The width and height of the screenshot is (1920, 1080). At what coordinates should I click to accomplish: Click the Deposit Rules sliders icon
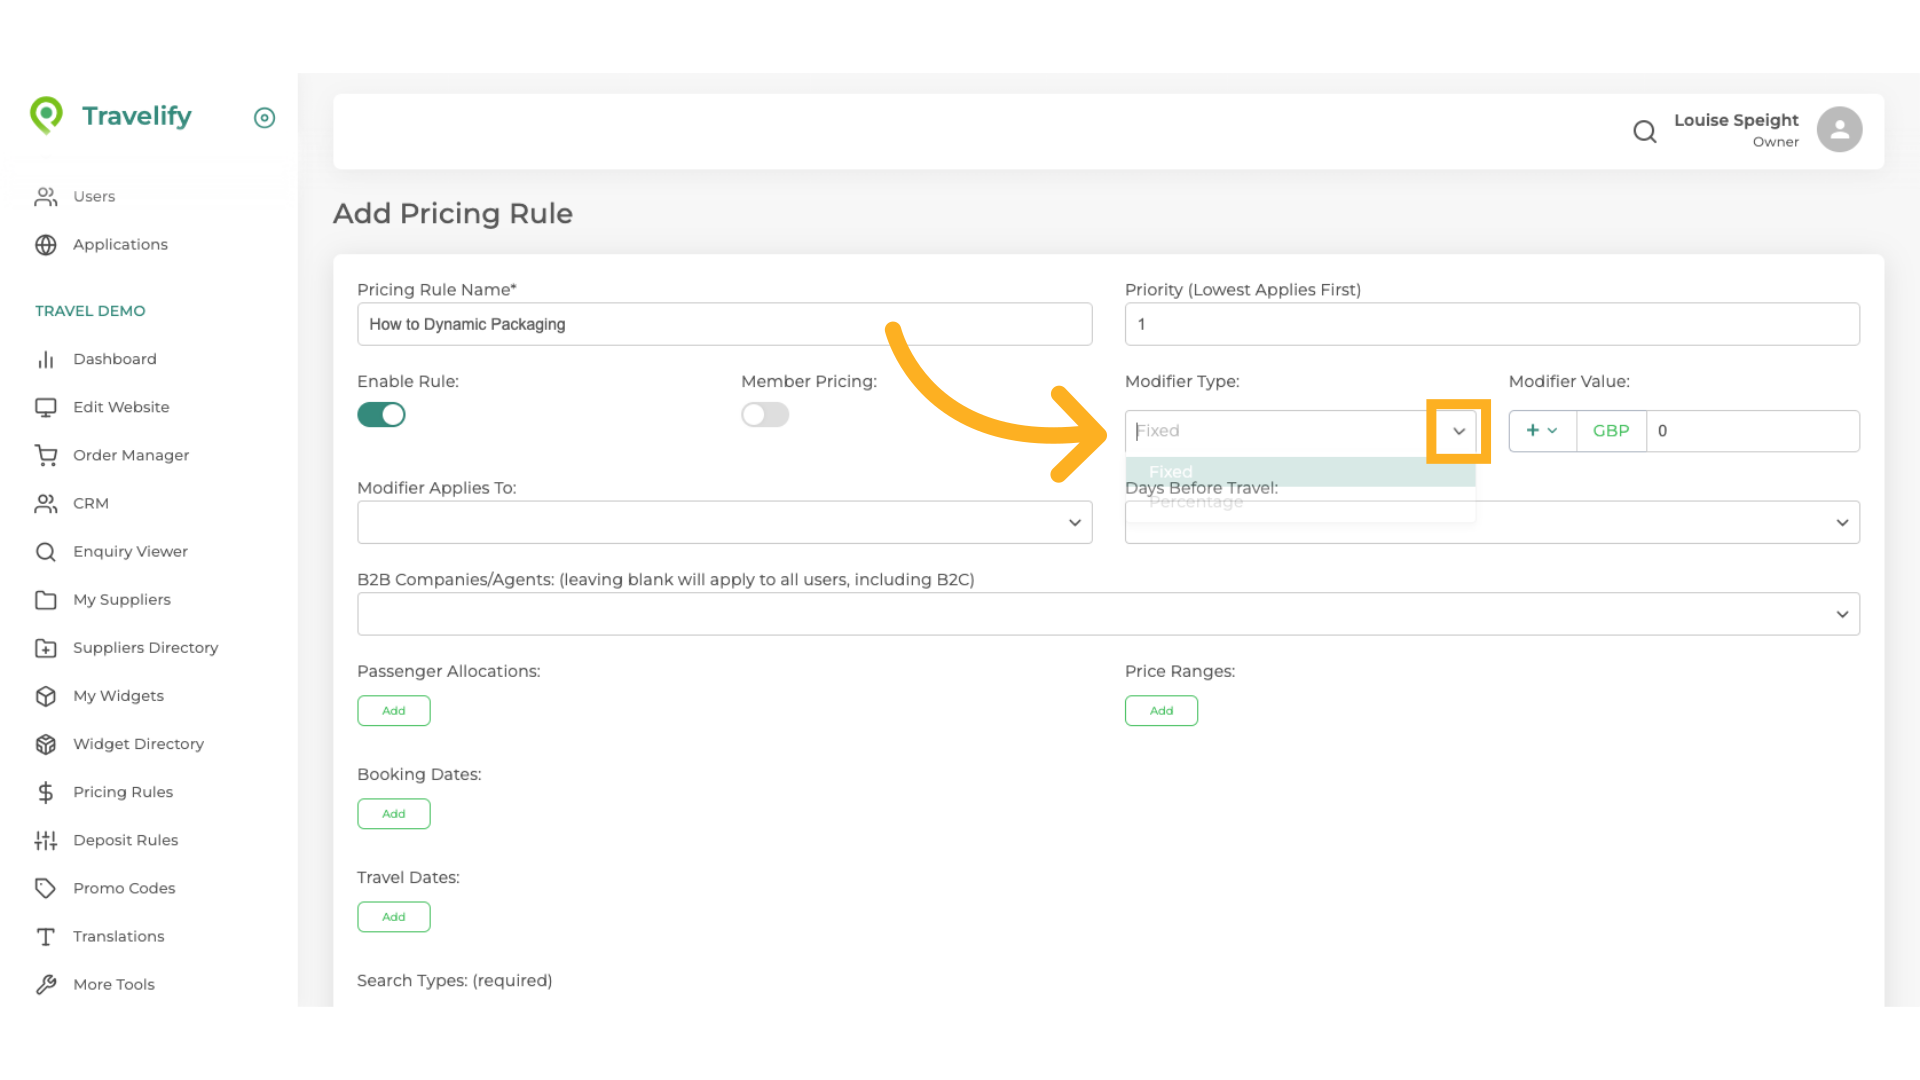46,840
